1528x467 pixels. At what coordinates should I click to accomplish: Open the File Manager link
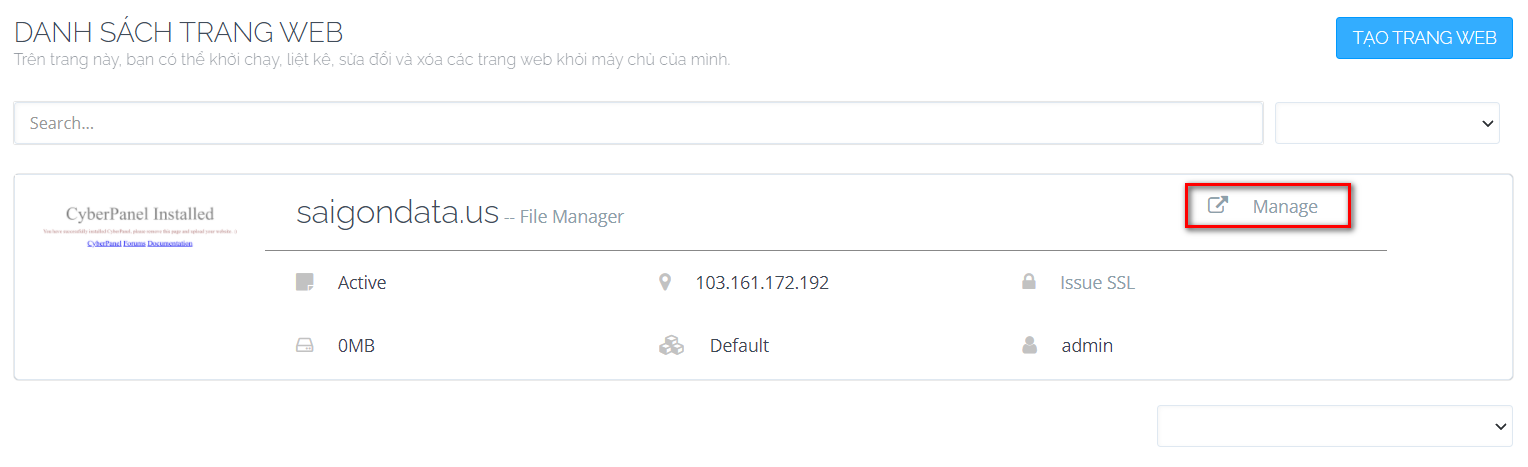click(x=571, y=216)
